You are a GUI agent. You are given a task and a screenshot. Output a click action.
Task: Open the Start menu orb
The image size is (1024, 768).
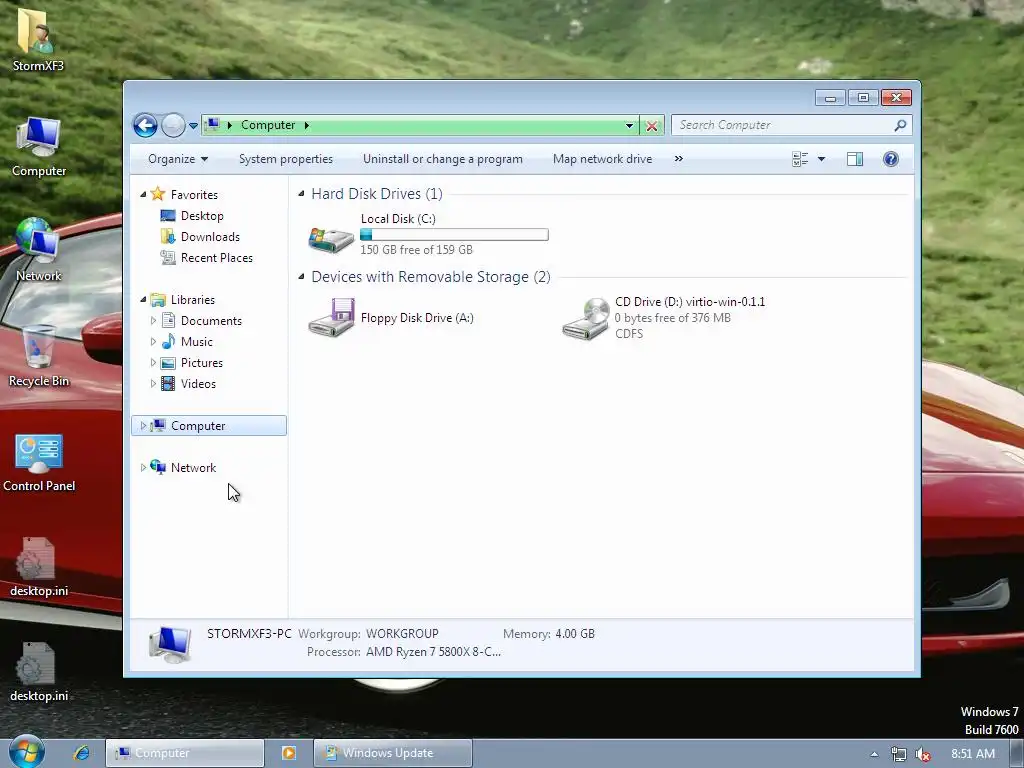point(26,752)
